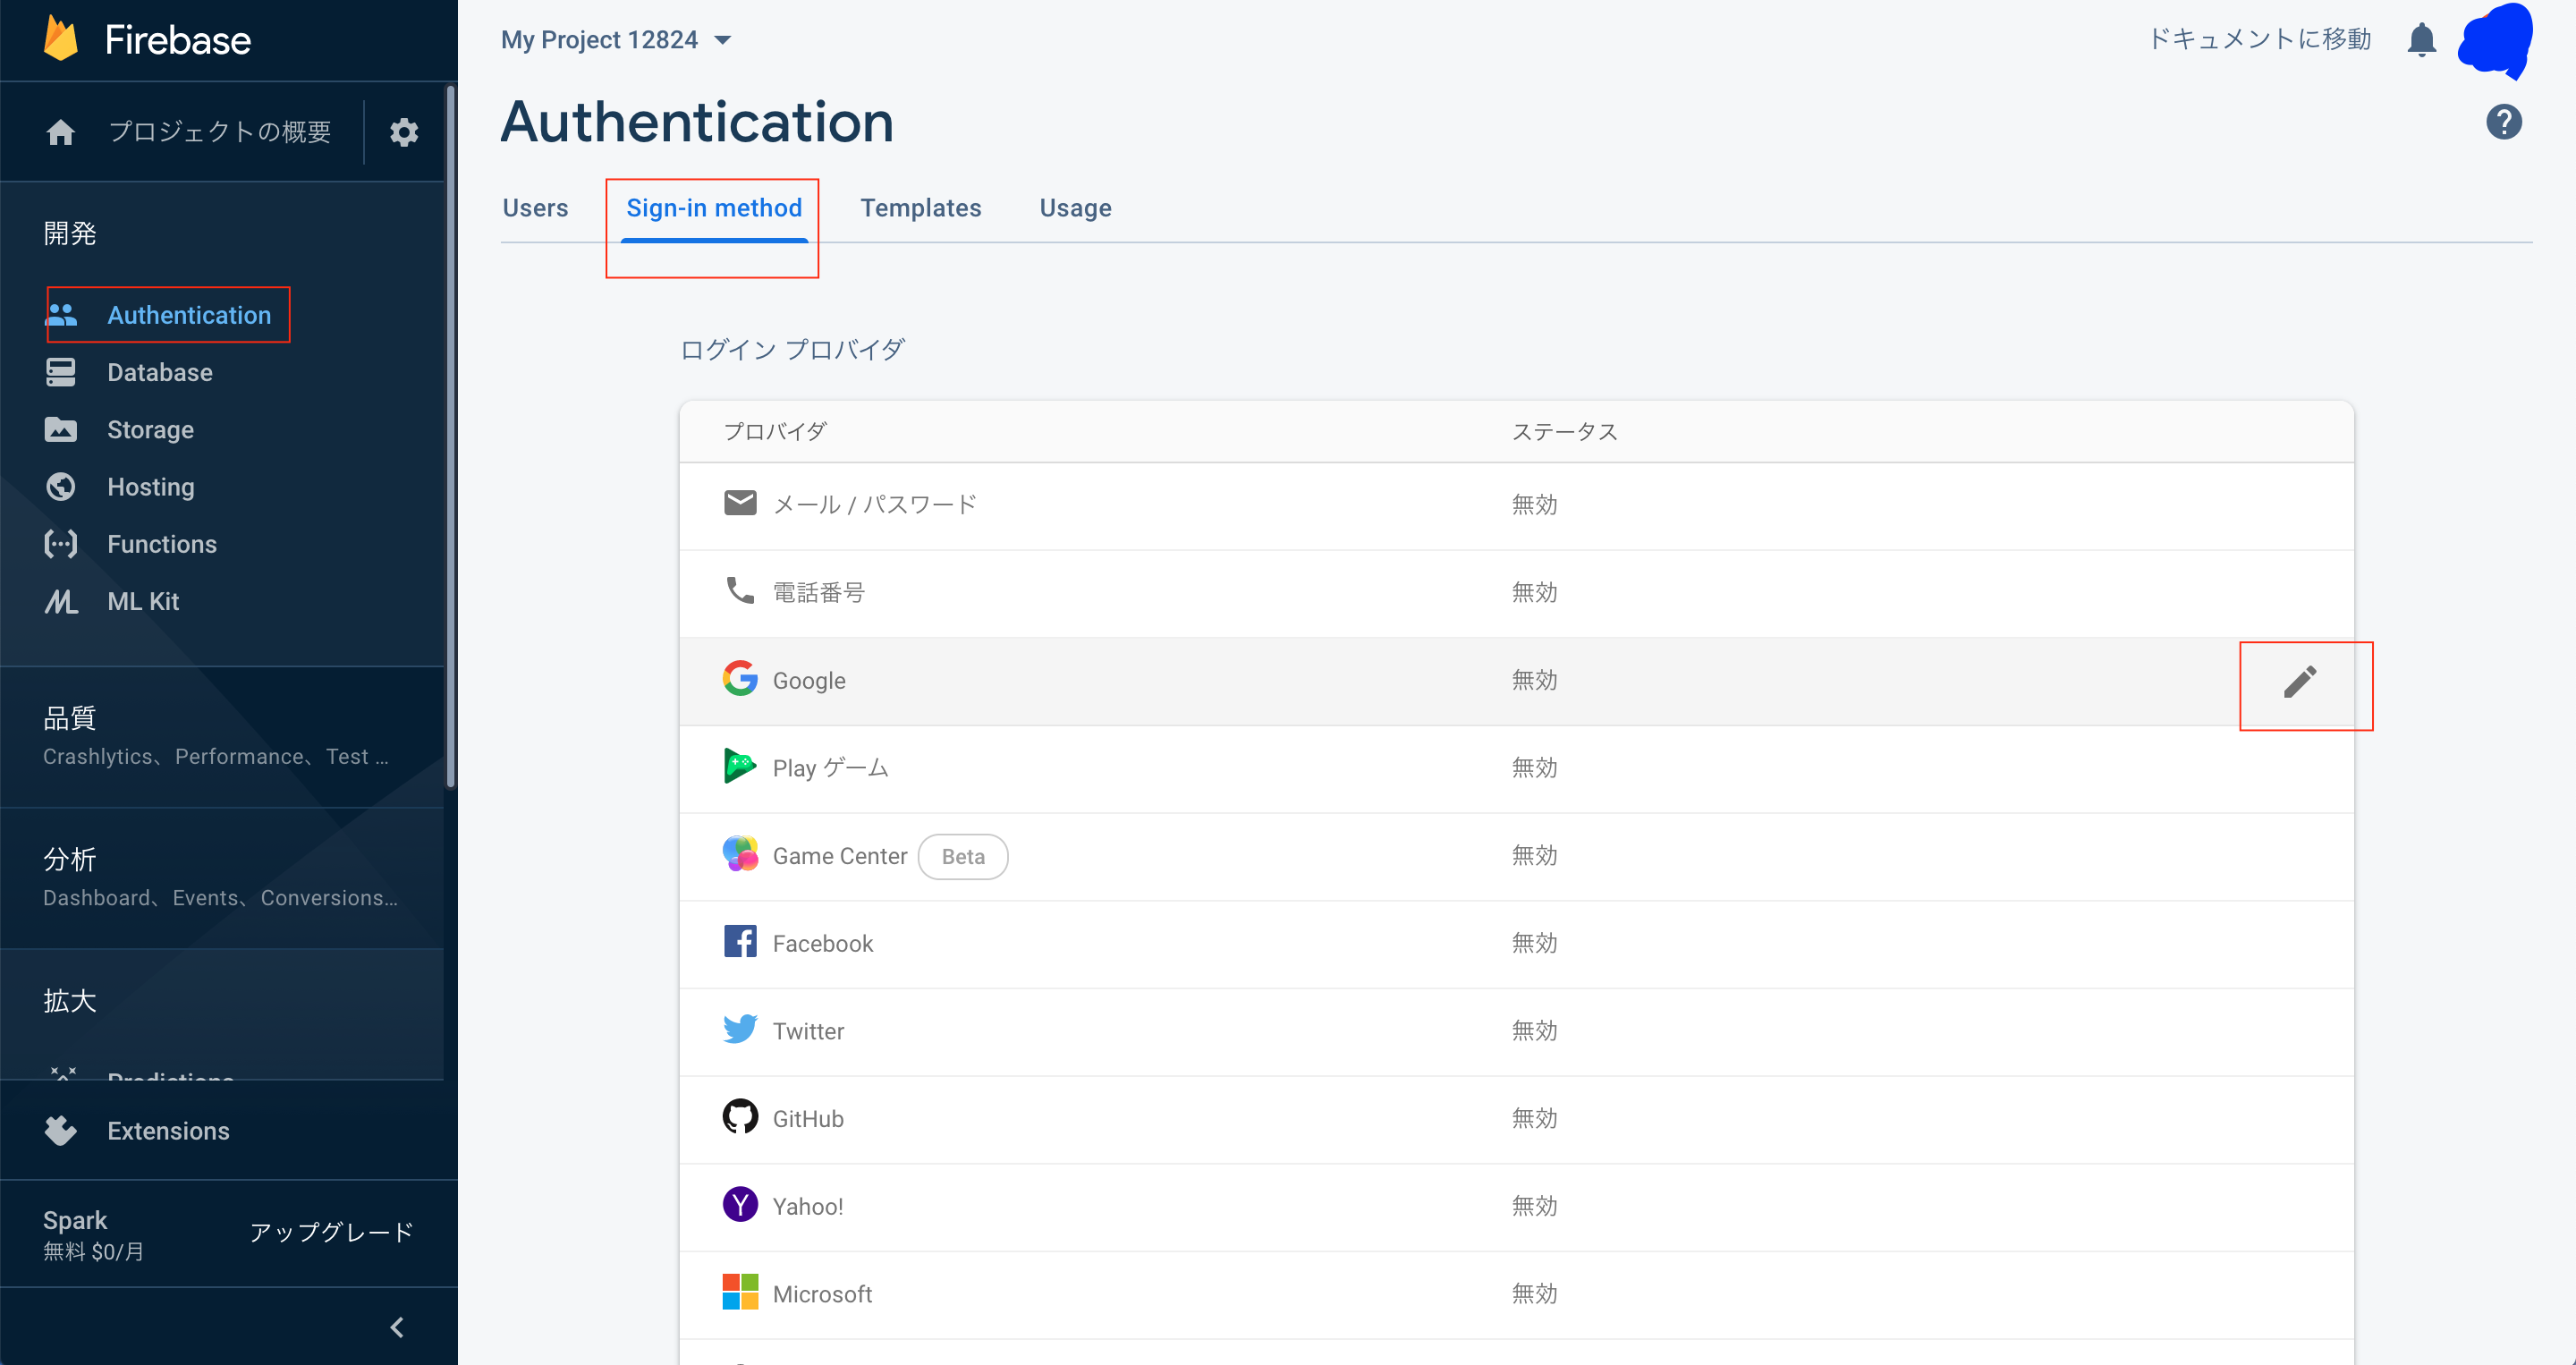Open project settings gear icon
Viewport: 2576px width, 1365px height.
[404, 132]
